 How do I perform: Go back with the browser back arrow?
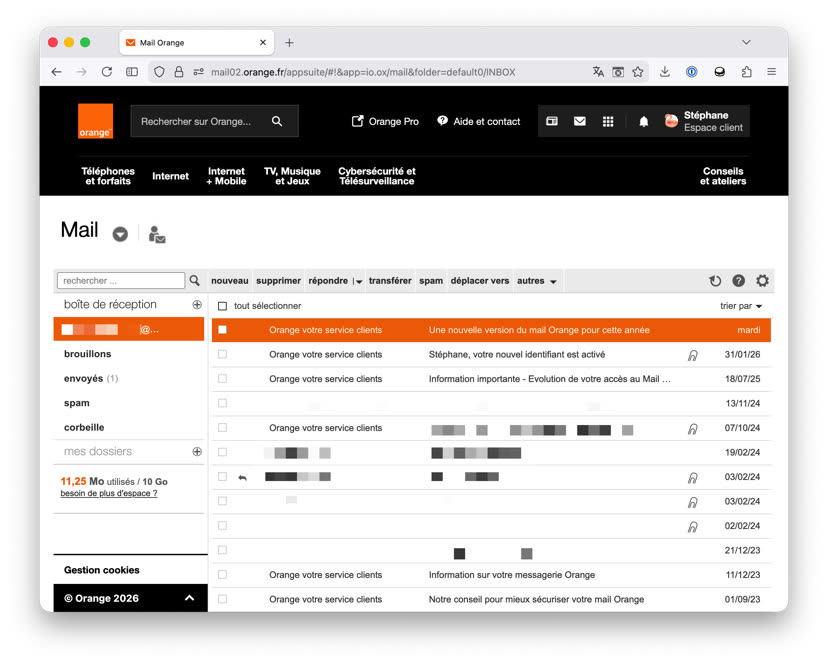click(57, 72)
